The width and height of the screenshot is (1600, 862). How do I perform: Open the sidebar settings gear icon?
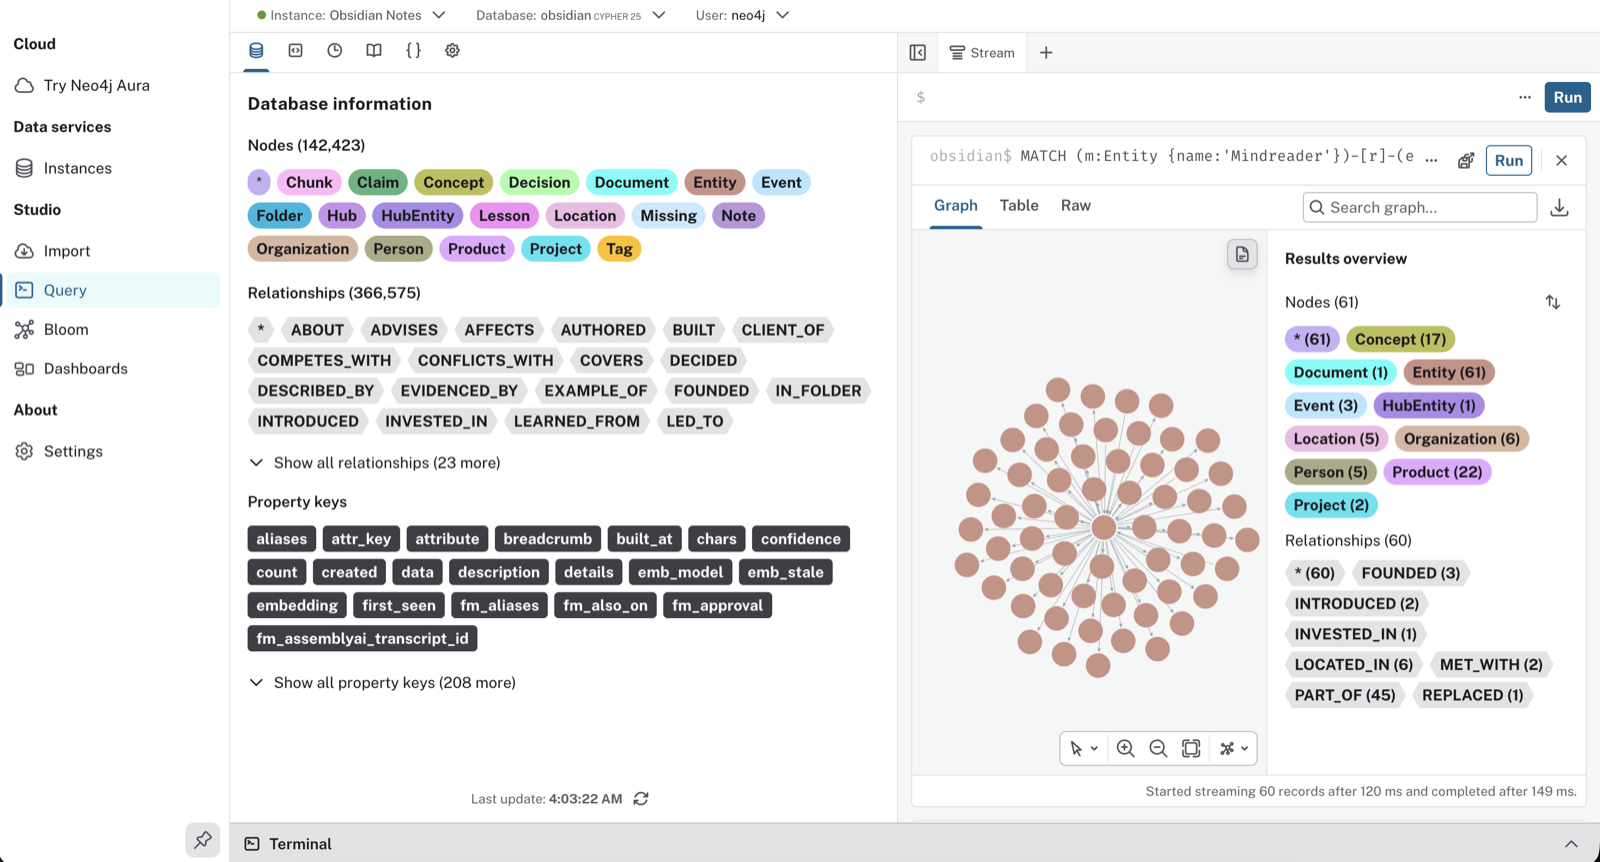(452, 50)
